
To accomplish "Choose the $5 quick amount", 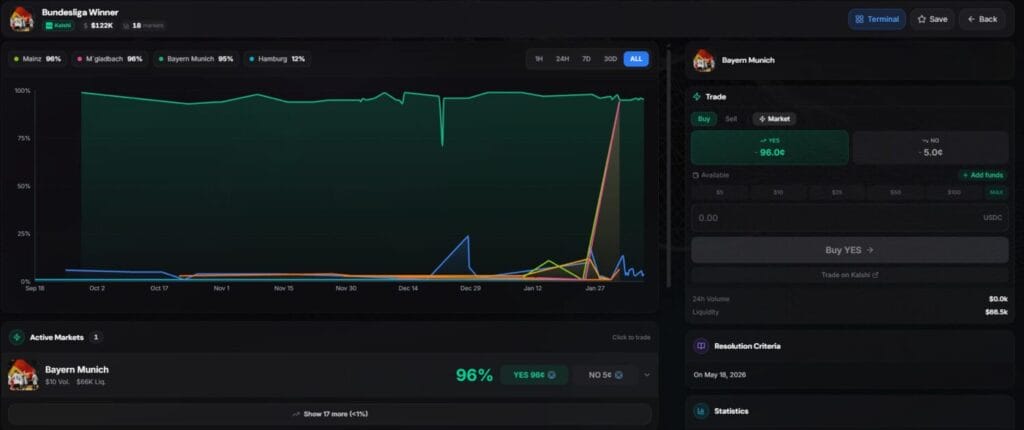I will (x=720, y=192).
